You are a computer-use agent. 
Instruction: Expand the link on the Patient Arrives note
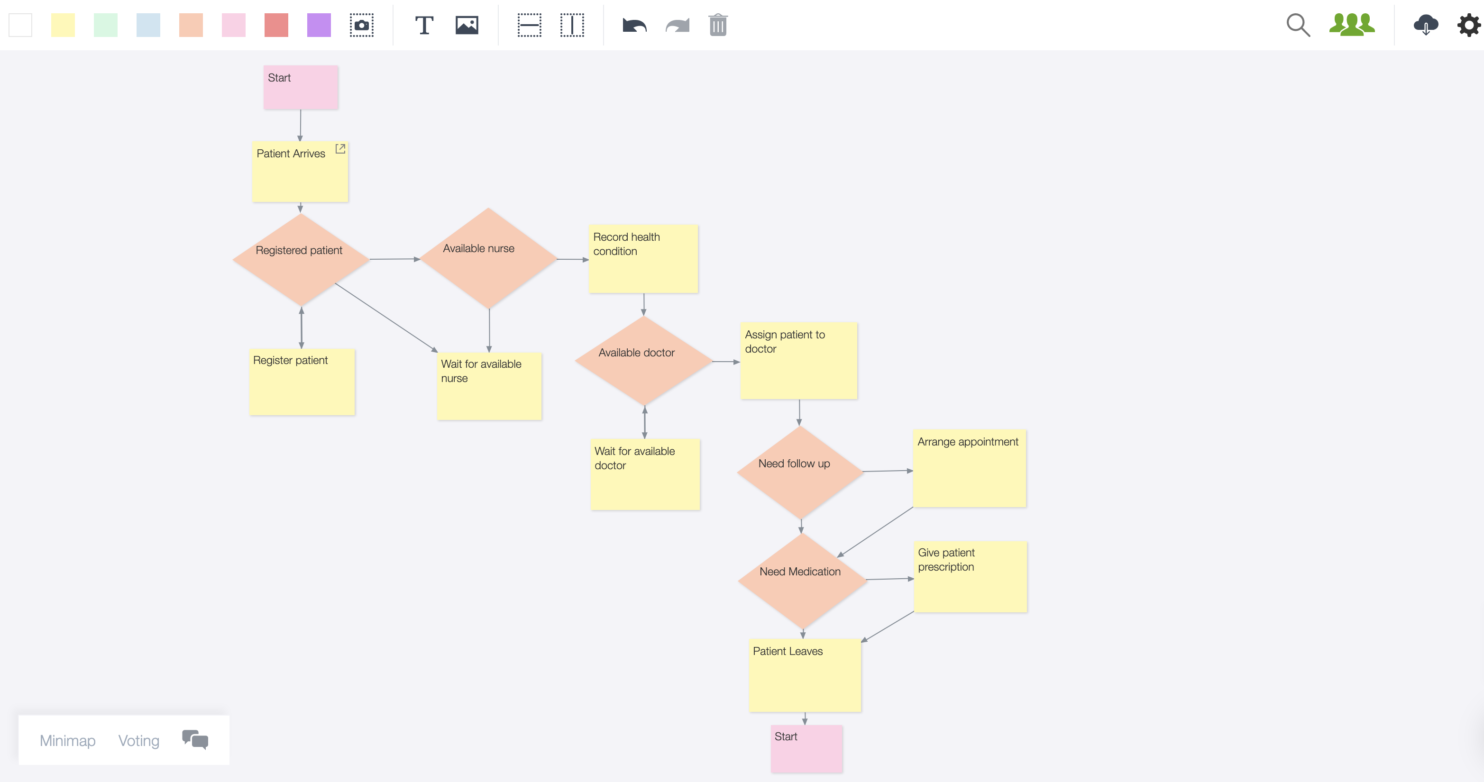click(x=340, y=148)
